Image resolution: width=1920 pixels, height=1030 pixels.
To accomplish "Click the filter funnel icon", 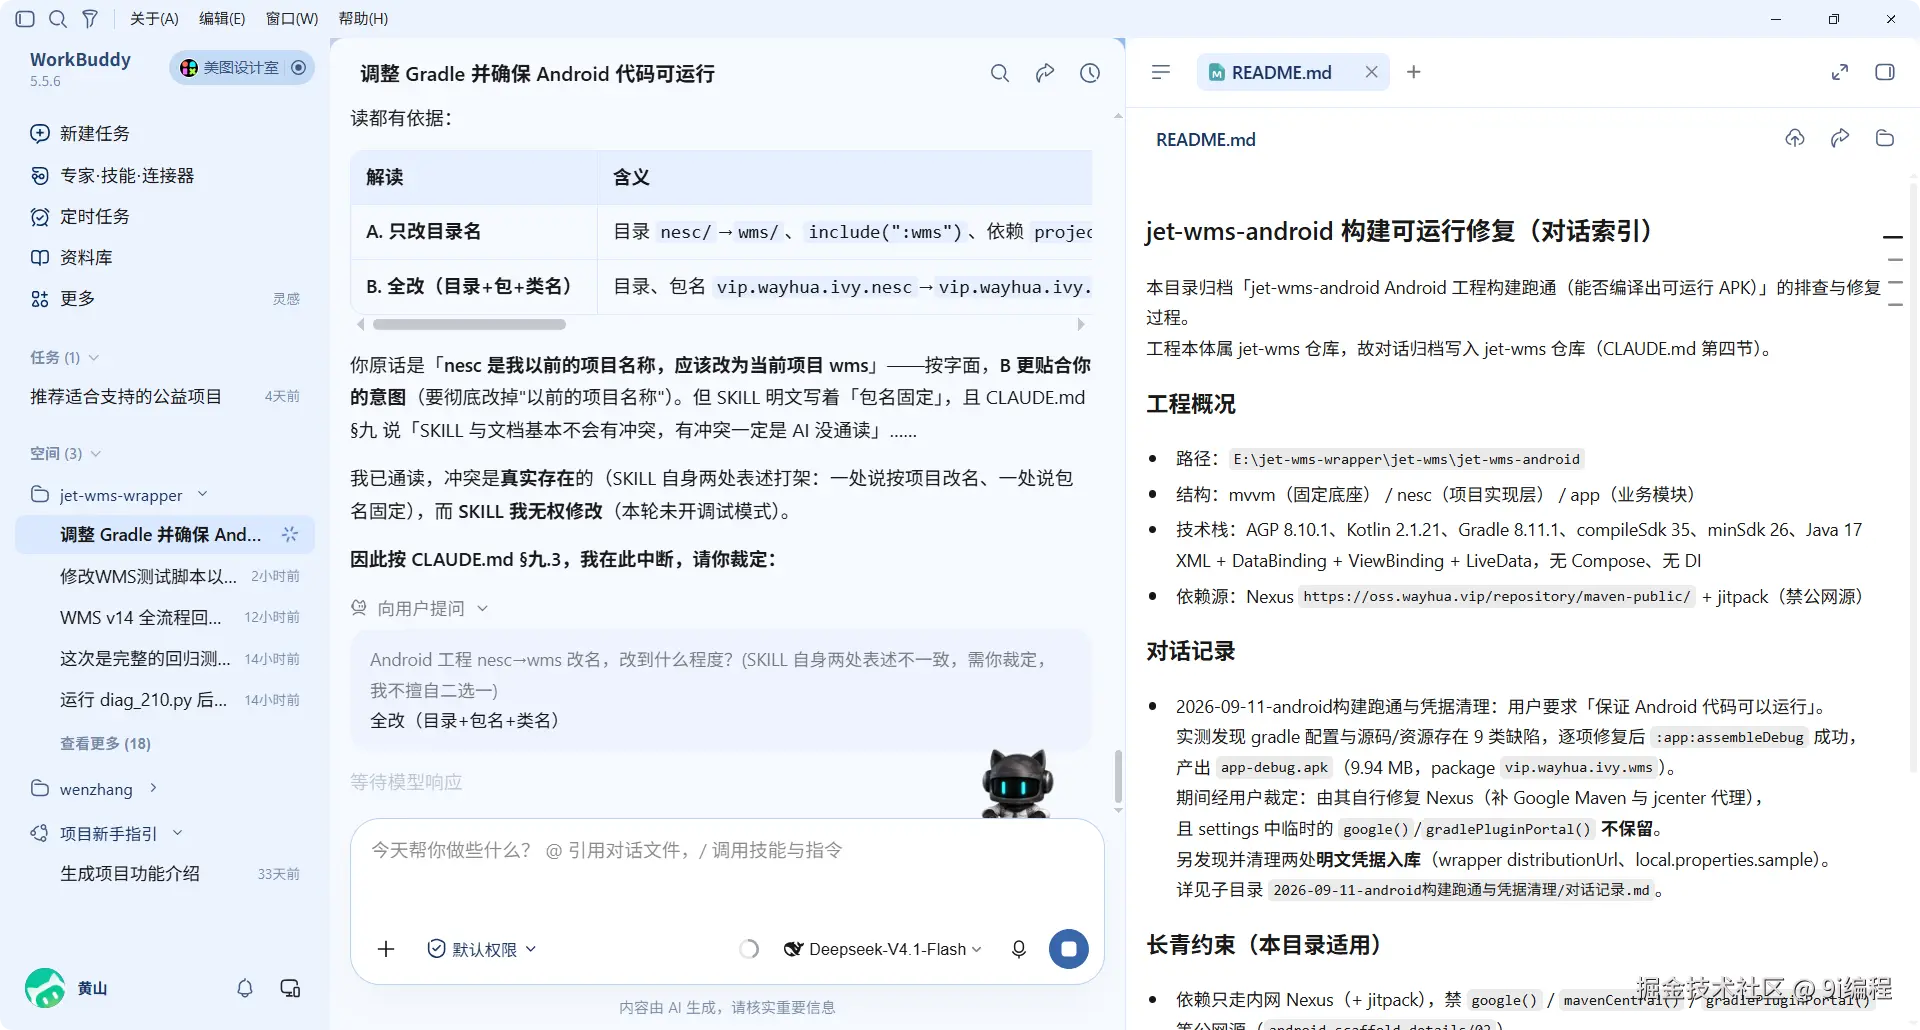I will click(x=90, y=19).
